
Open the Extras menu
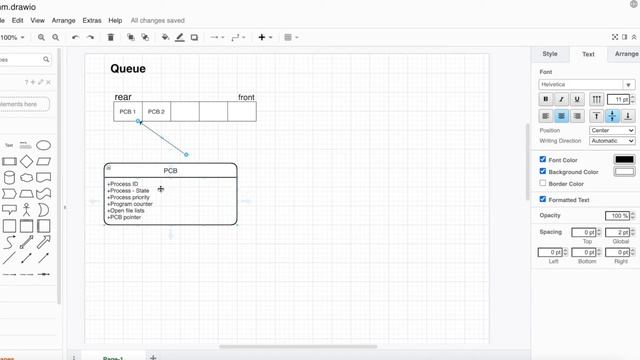[92, 20]
